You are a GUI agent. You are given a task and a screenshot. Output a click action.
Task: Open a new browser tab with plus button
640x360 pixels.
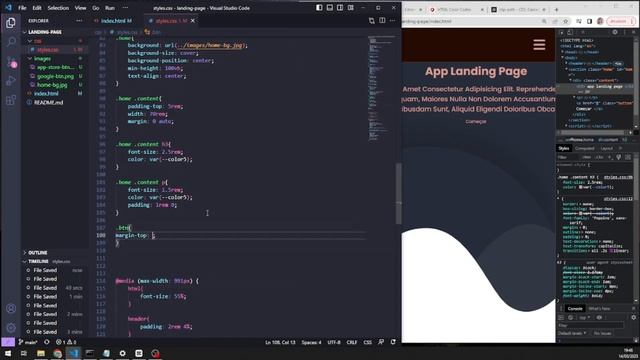point(556,9)
